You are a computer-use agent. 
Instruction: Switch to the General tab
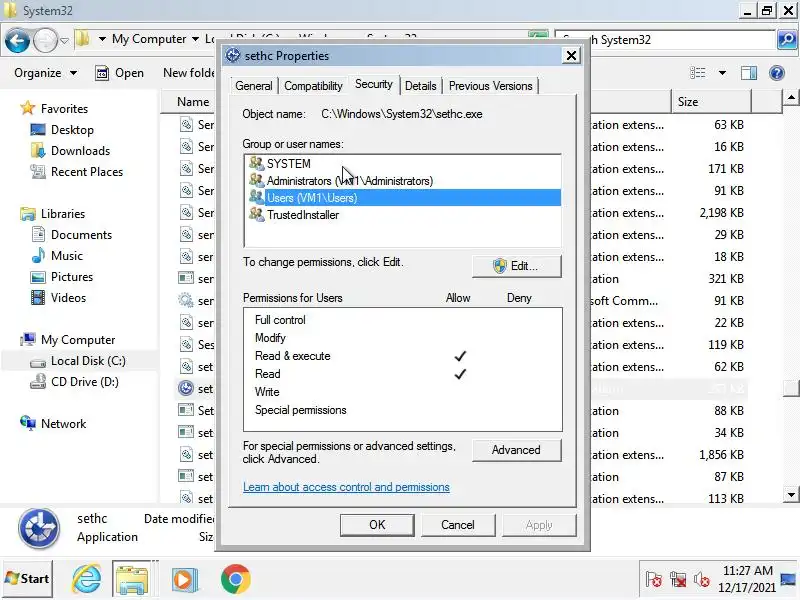254,86
